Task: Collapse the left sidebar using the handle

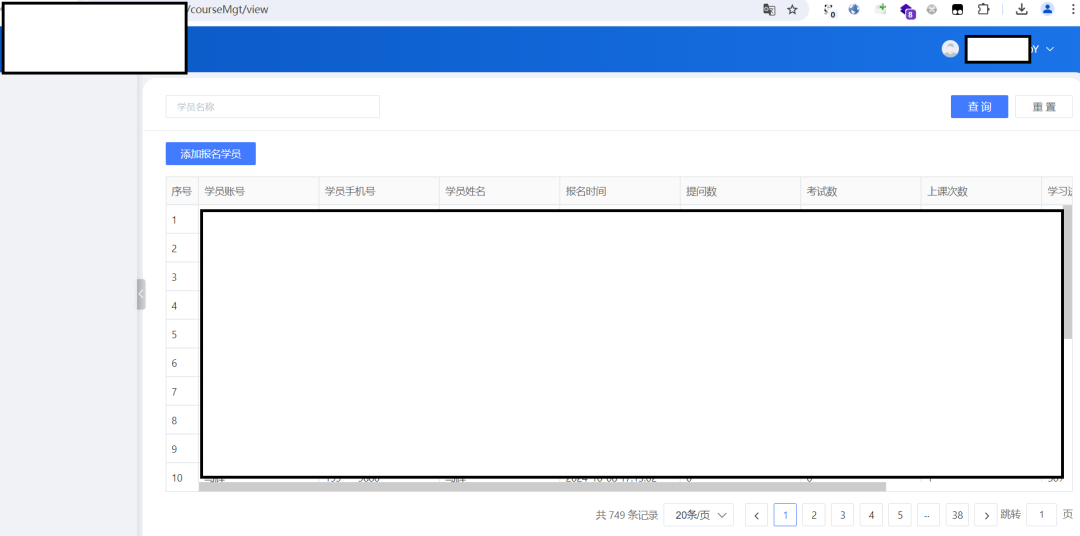Action: coord(141,294)
